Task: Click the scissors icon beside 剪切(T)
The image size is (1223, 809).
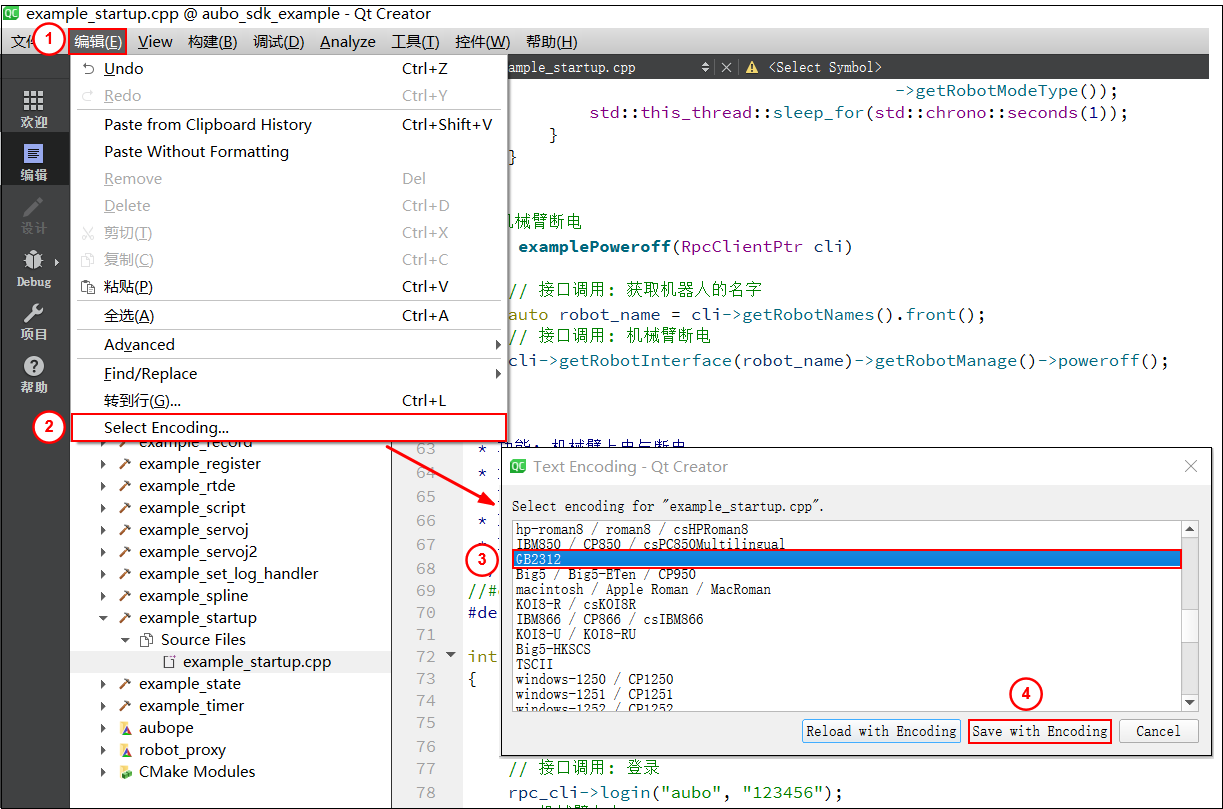Action: coord(88,233)
